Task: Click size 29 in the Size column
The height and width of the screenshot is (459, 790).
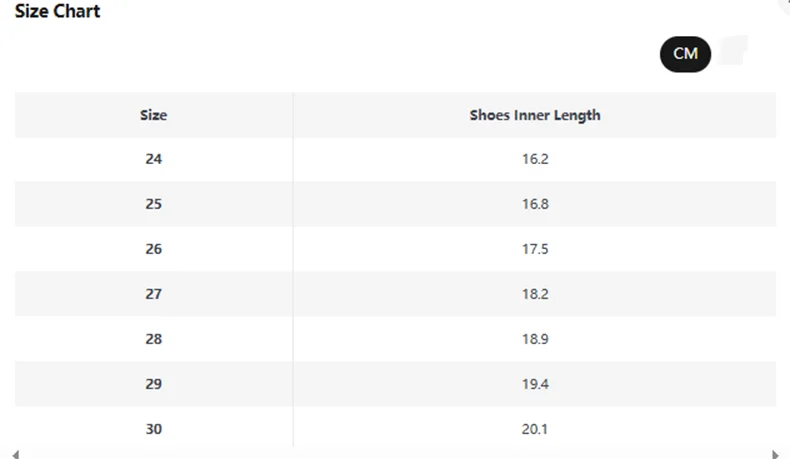Action: (154, 384)
